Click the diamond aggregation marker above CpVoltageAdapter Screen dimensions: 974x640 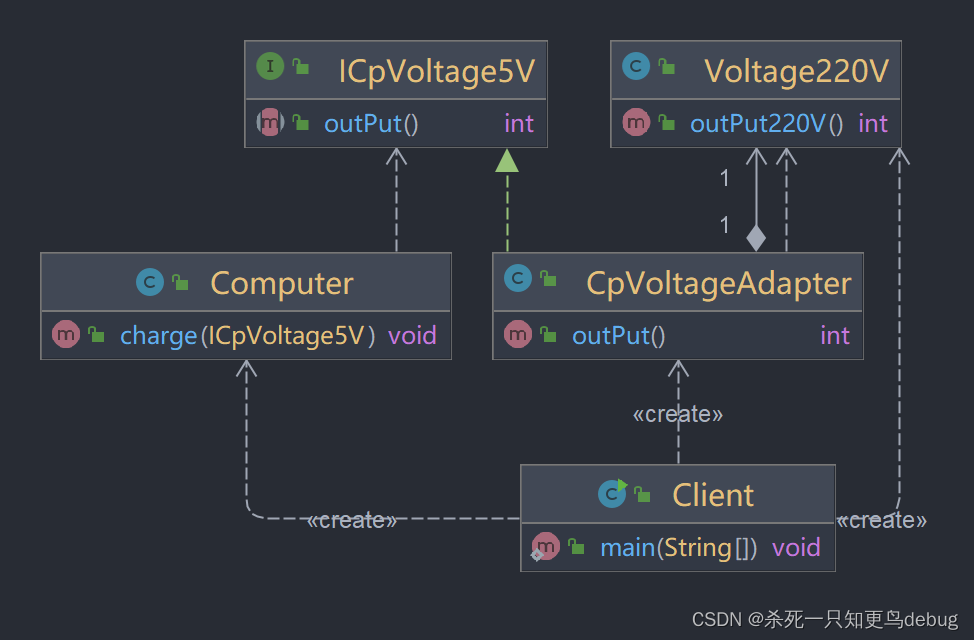click(756, 238)
